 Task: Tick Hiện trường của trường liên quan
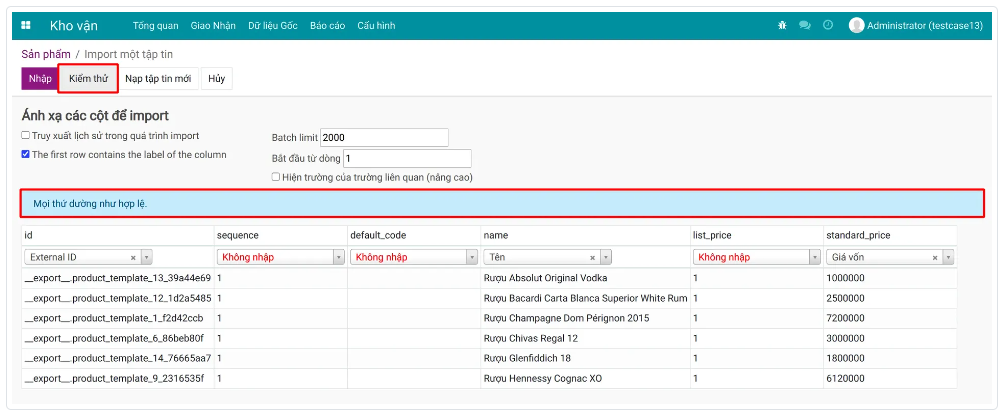[276, 177]
